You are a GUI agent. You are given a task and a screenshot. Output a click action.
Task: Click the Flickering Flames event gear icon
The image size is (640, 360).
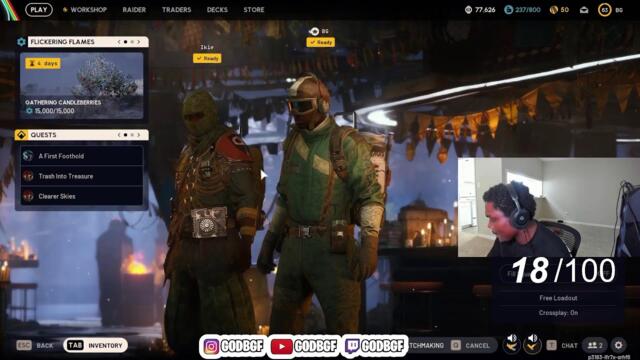tap(21, 42)
